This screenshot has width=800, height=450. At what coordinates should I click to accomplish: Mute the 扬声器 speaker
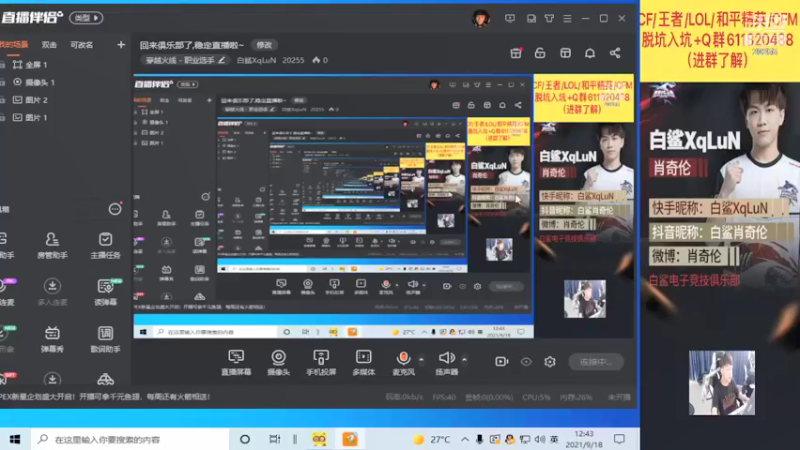click(x=446, y=363)
